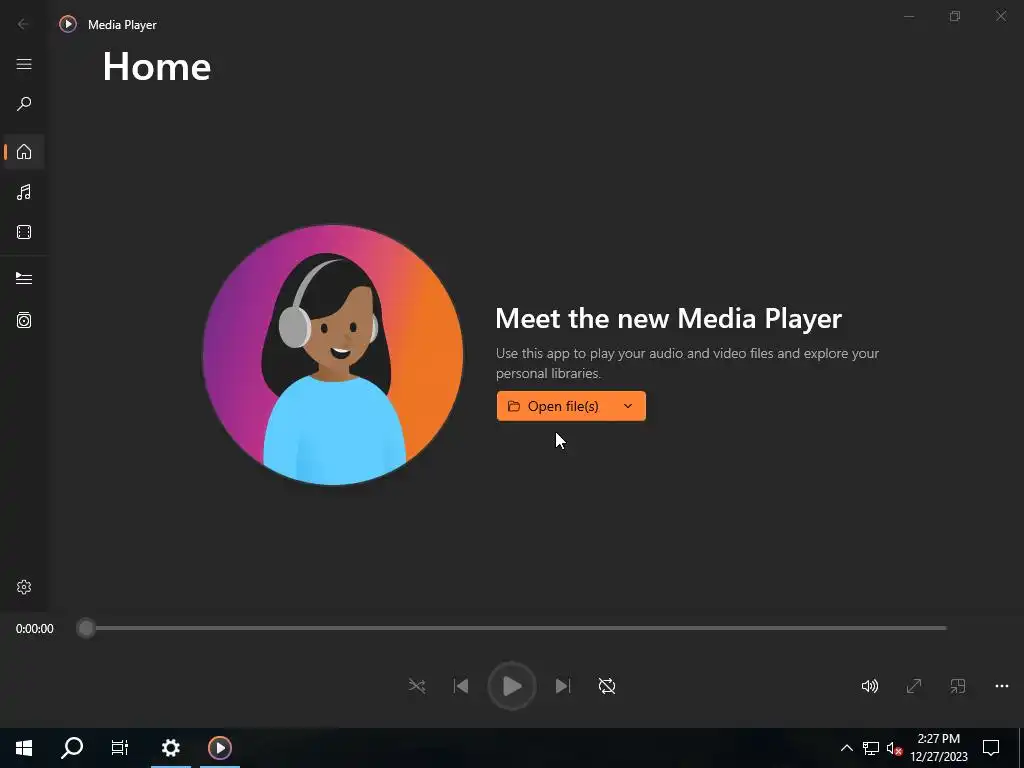
Task: Click the taskbar clock showing 2:27 PM
Action: coord(938,748)
